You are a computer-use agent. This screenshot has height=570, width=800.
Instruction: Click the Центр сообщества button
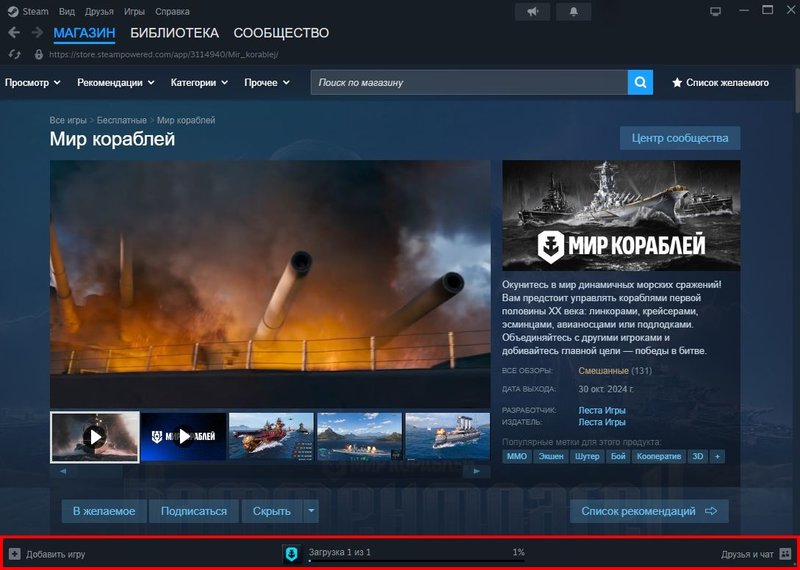click(680, 138)
